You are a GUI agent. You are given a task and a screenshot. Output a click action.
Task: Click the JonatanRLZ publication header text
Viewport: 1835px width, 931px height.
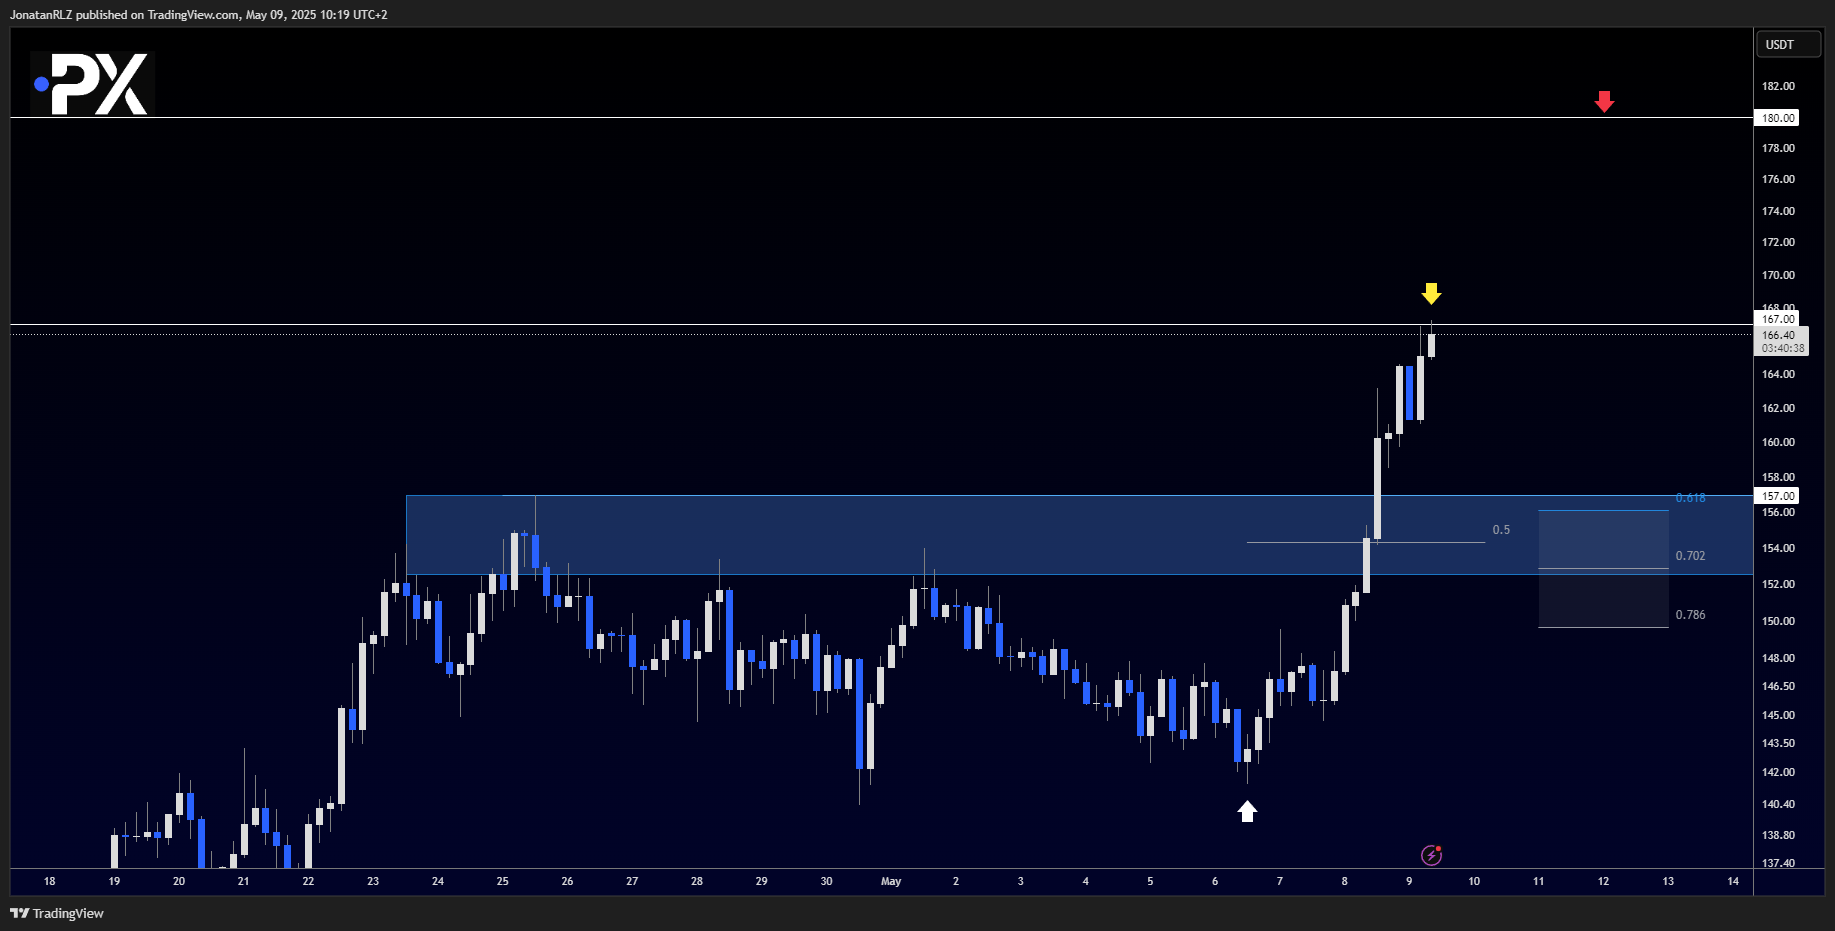(198, 15)
